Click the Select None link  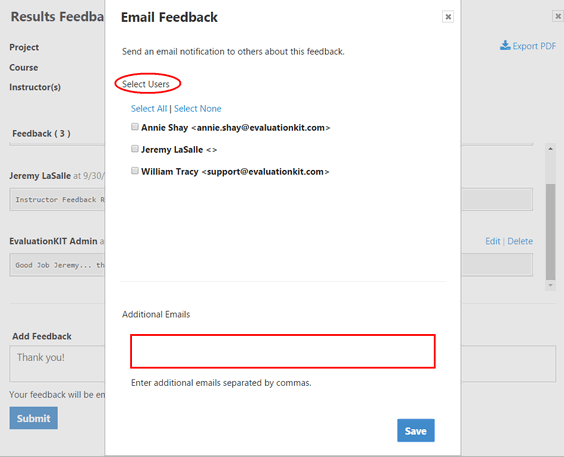pyautogui.click(x=197, y=109)
